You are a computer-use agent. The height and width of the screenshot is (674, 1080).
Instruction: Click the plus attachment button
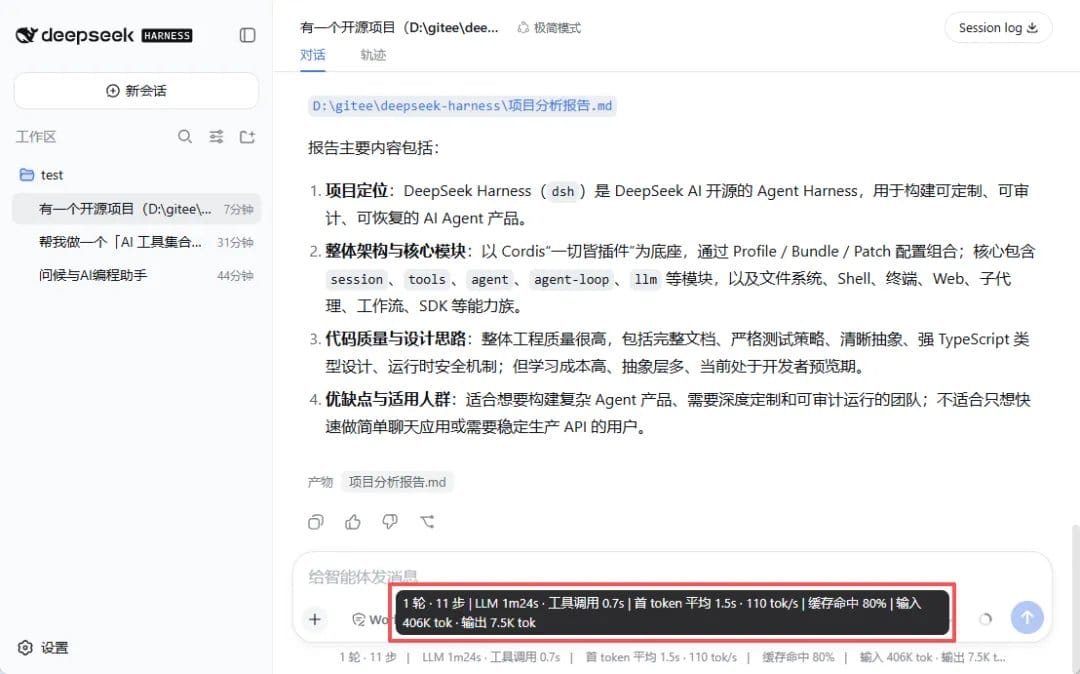(x=315, y=619)
